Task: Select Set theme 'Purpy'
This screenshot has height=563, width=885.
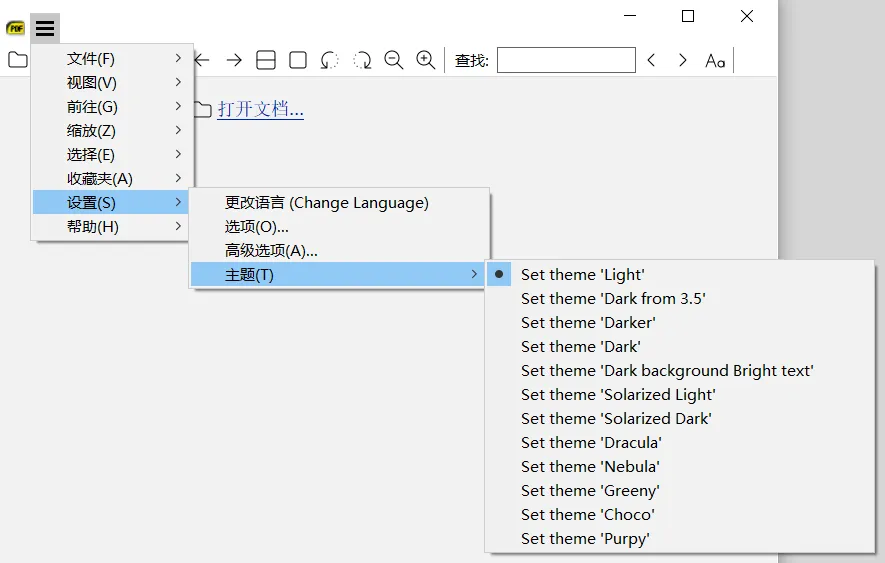Action: 680,539
